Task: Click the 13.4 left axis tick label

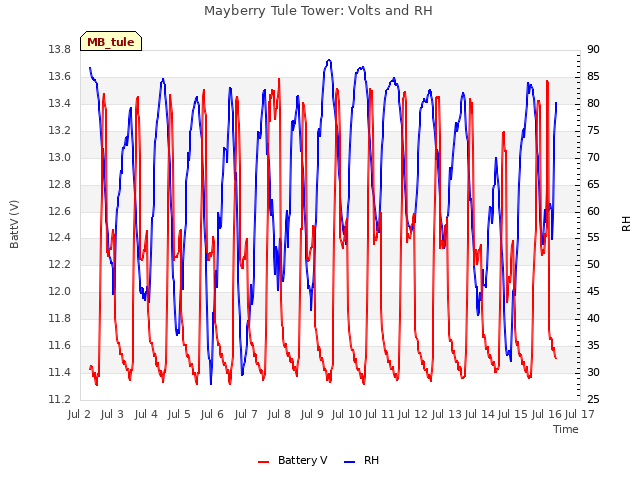Action: pyautogui.click(x=59, y=103)
